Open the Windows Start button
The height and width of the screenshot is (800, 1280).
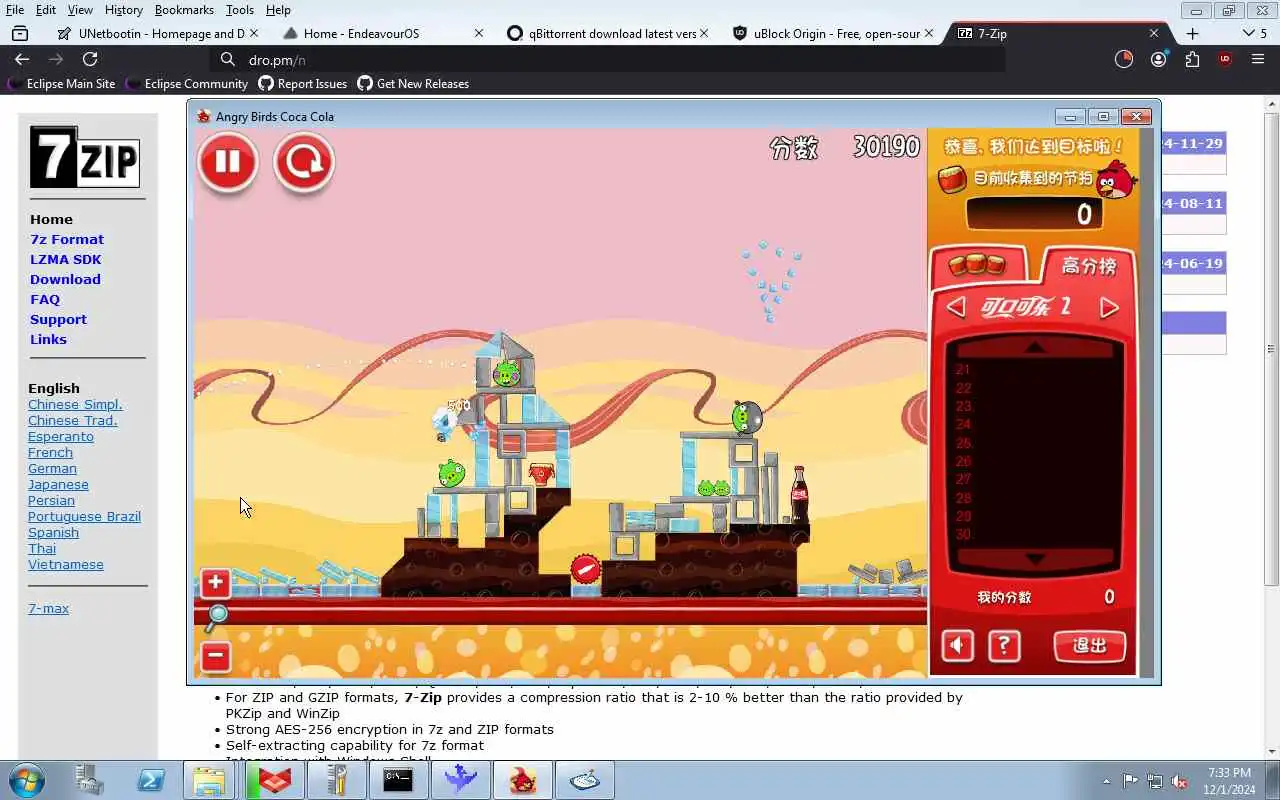click(26, 780)
